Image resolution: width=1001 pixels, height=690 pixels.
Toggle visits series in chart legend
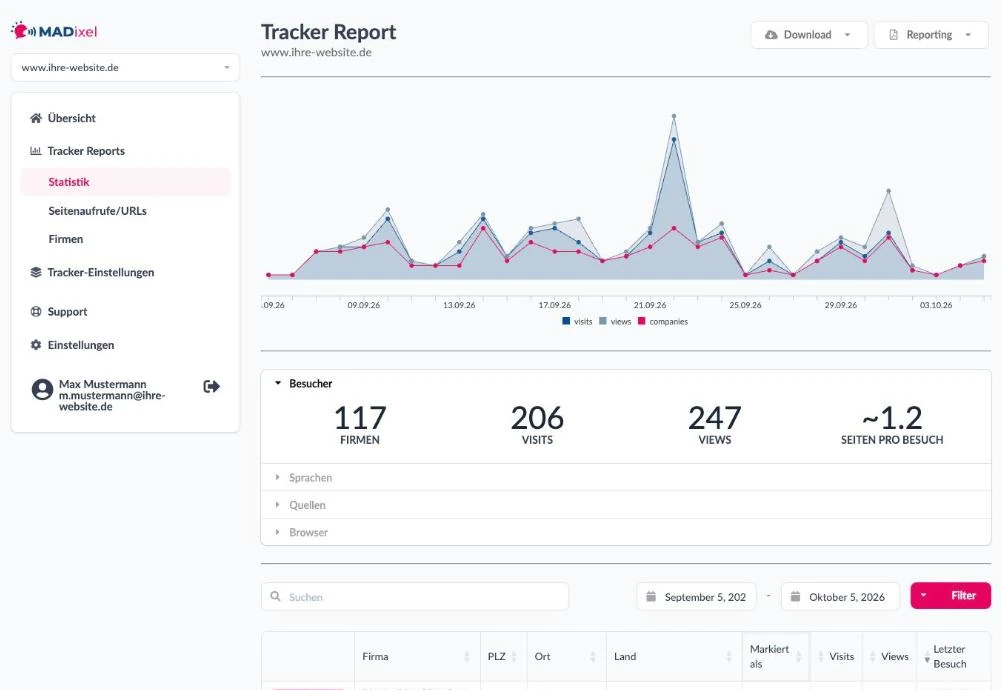pyautogui.click(x=577, y=322)
